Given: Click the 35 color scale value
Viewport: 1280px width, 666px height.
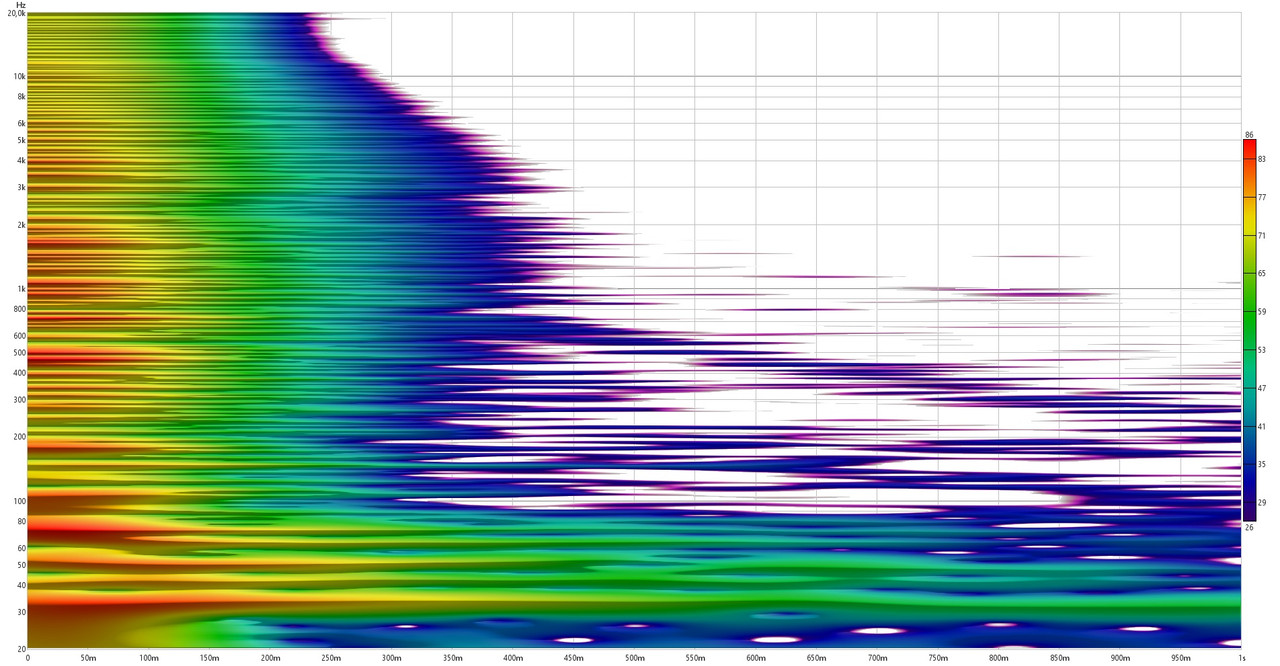Looking at the screenshot, I should click(1262, 465).
